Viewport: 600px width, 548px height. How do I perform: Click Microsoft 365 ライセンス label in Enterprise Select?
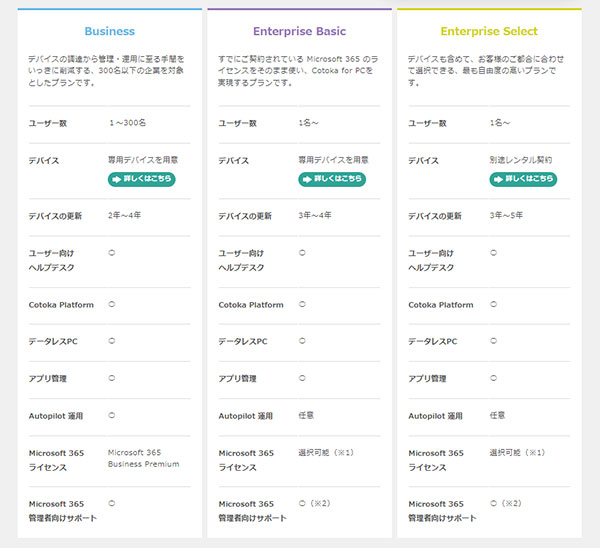point(436,460)
